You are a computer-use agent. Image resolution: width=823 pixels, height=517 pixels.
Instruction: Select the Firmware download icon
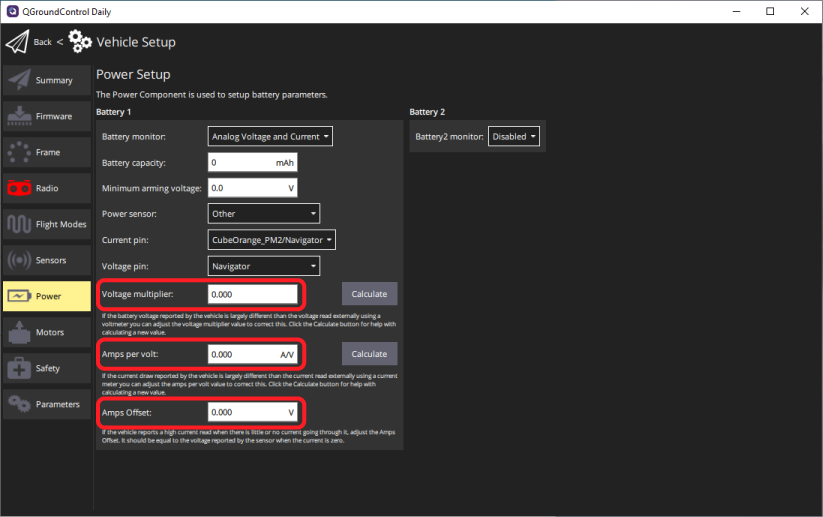(x=19, y=116)
